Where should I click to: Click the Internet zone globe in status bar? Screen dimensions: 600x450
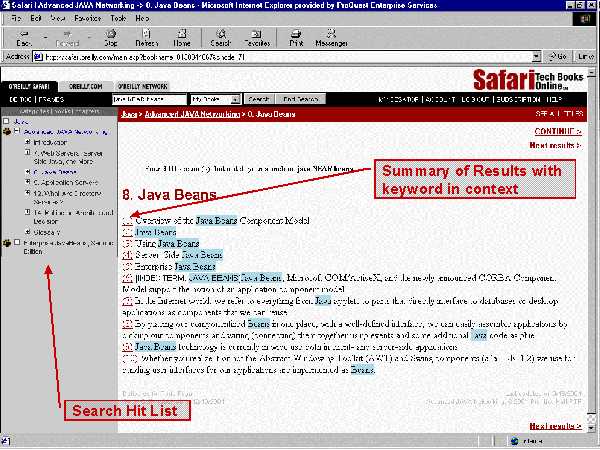point(515,441)
